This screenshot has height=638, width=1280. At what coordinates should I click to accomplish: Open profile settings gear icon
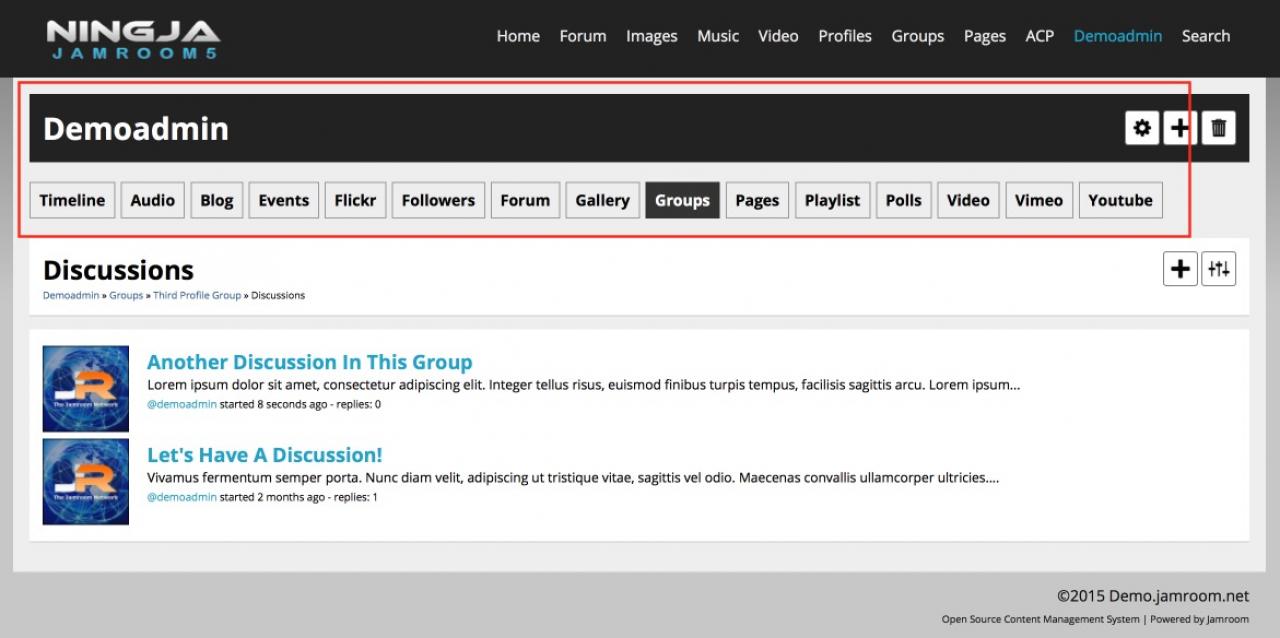click(1142, 128)
